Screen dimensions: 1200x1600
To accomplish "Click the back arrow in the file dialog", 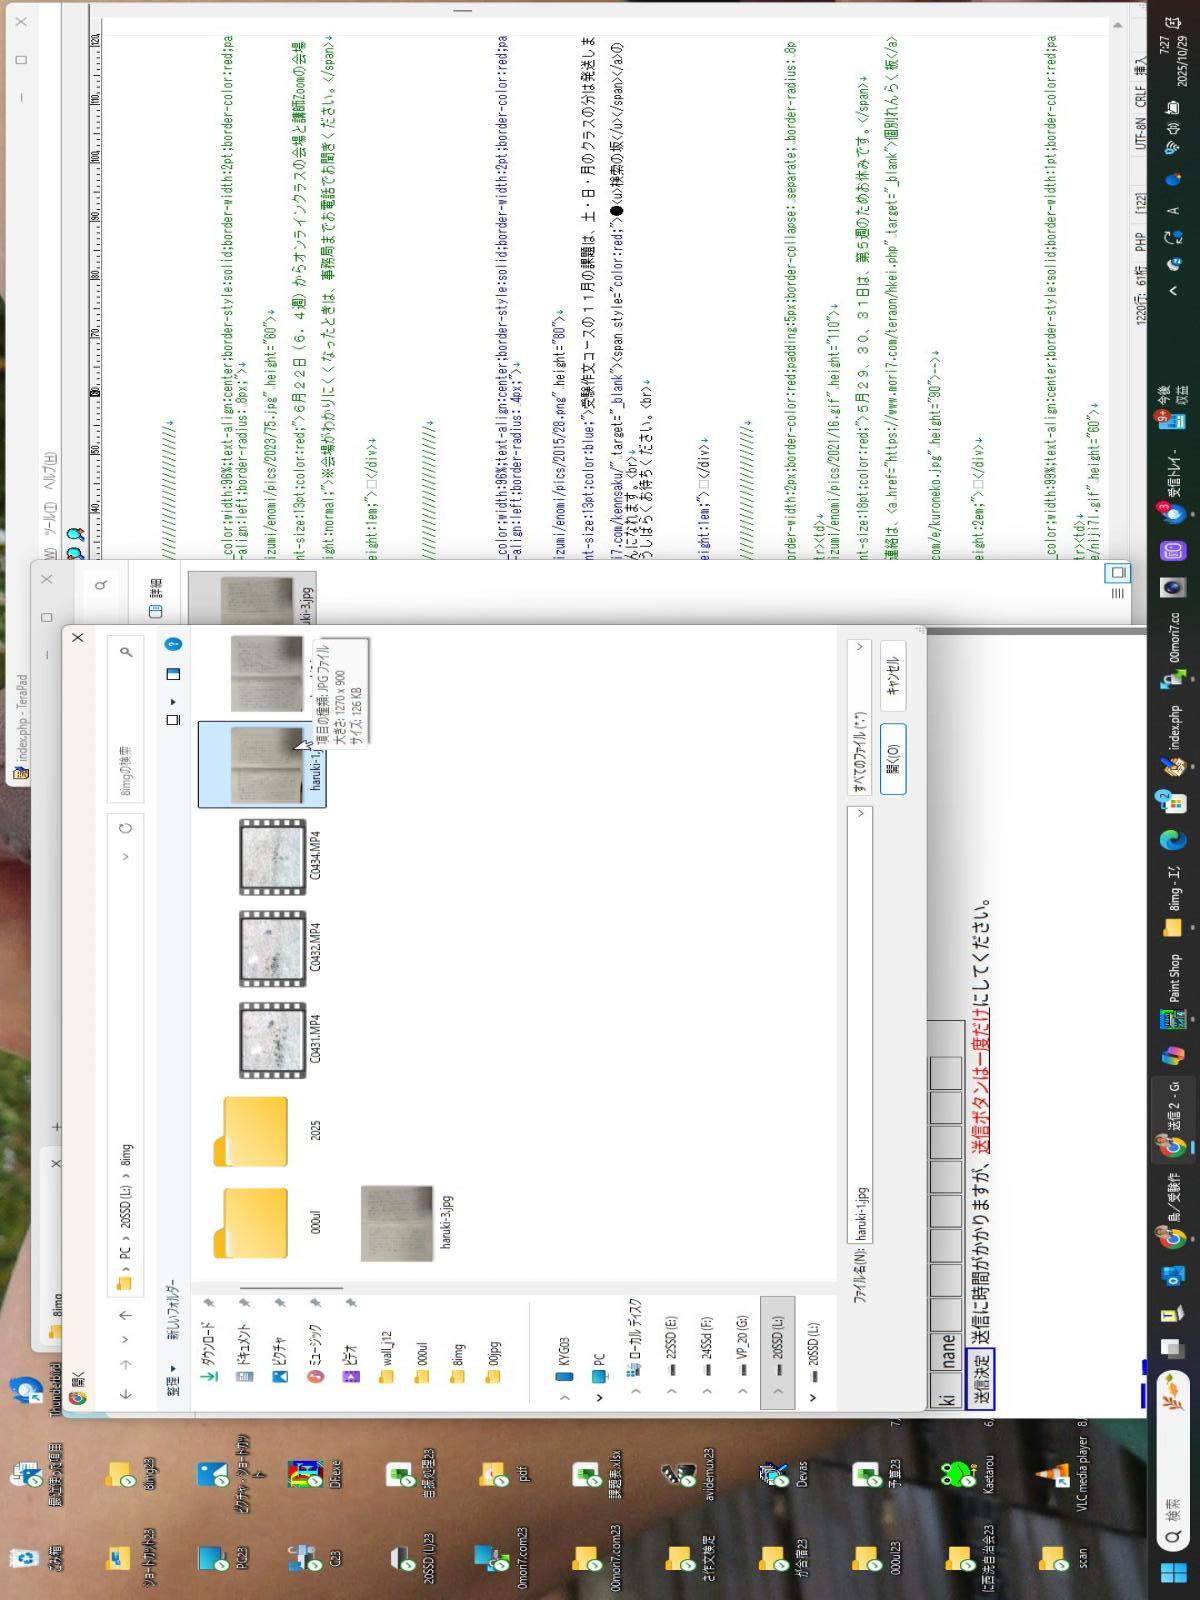I will click(125, 1393).
